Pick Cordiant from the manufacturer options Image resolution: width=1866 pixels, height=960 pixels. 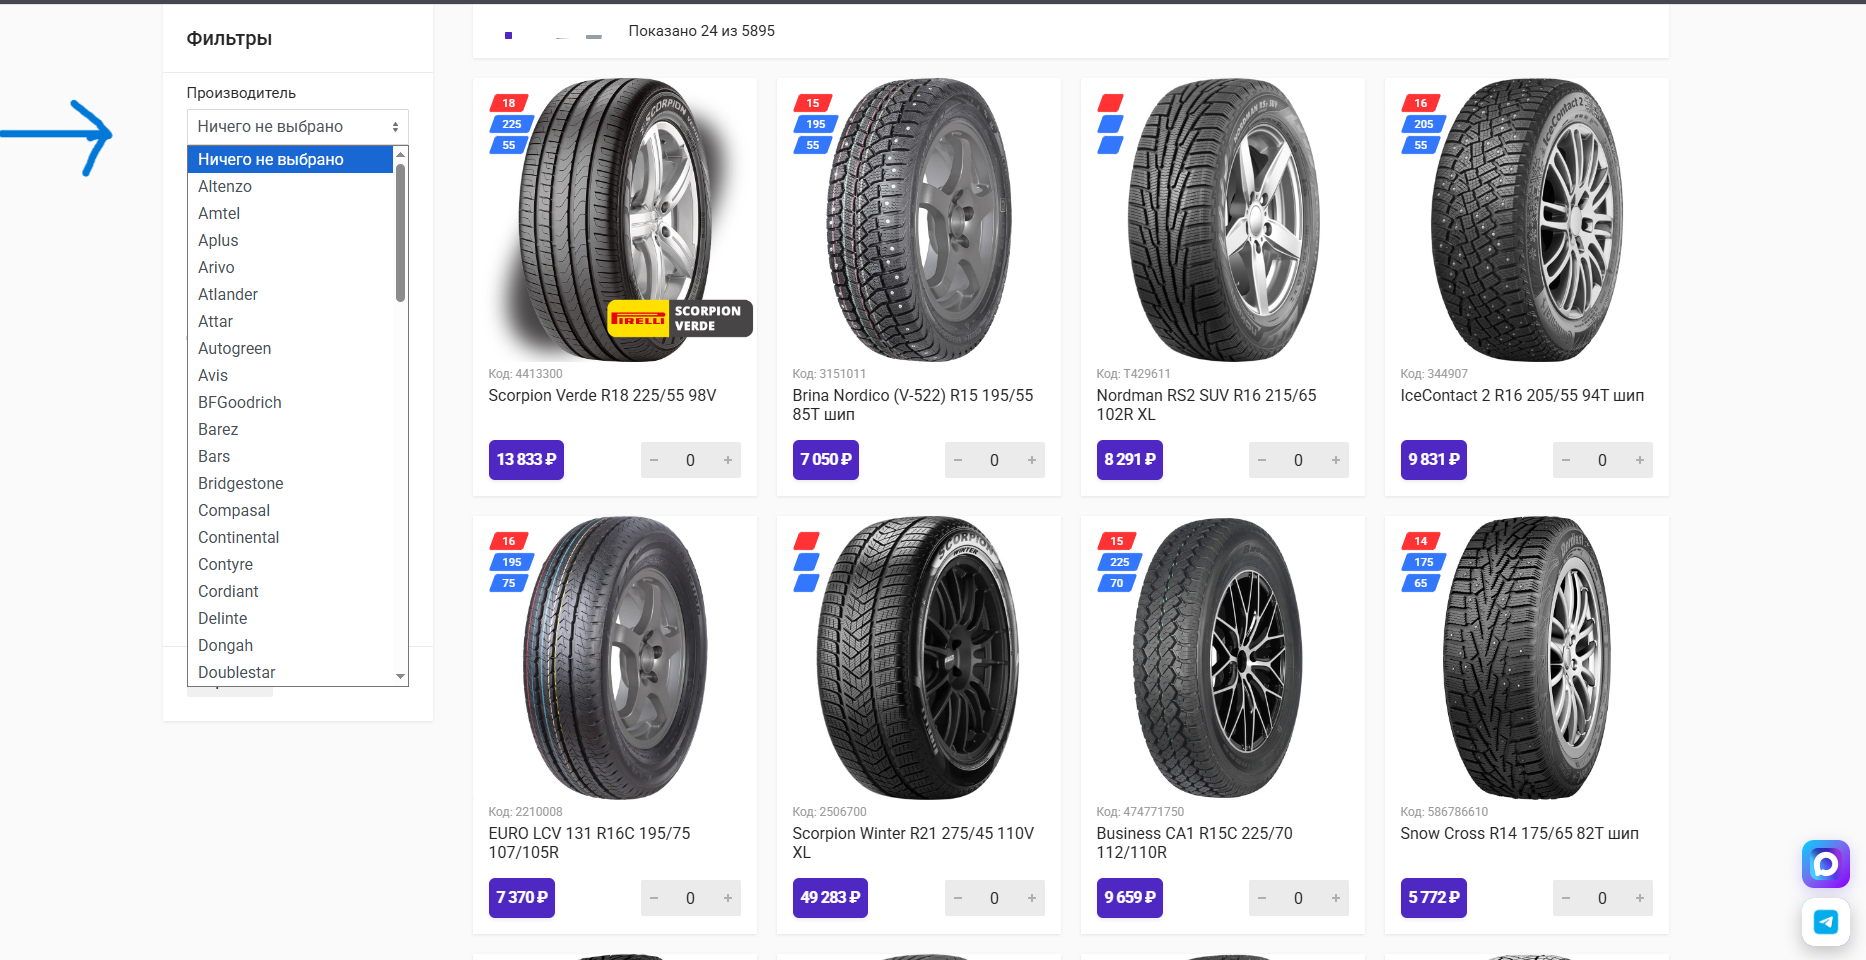228,591
